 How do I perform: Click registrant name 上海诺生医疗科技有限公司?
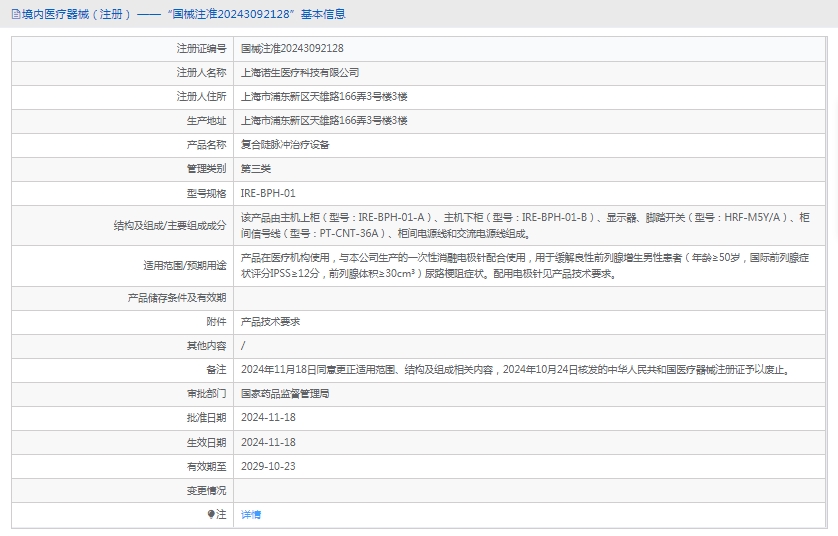click(299, 72)
